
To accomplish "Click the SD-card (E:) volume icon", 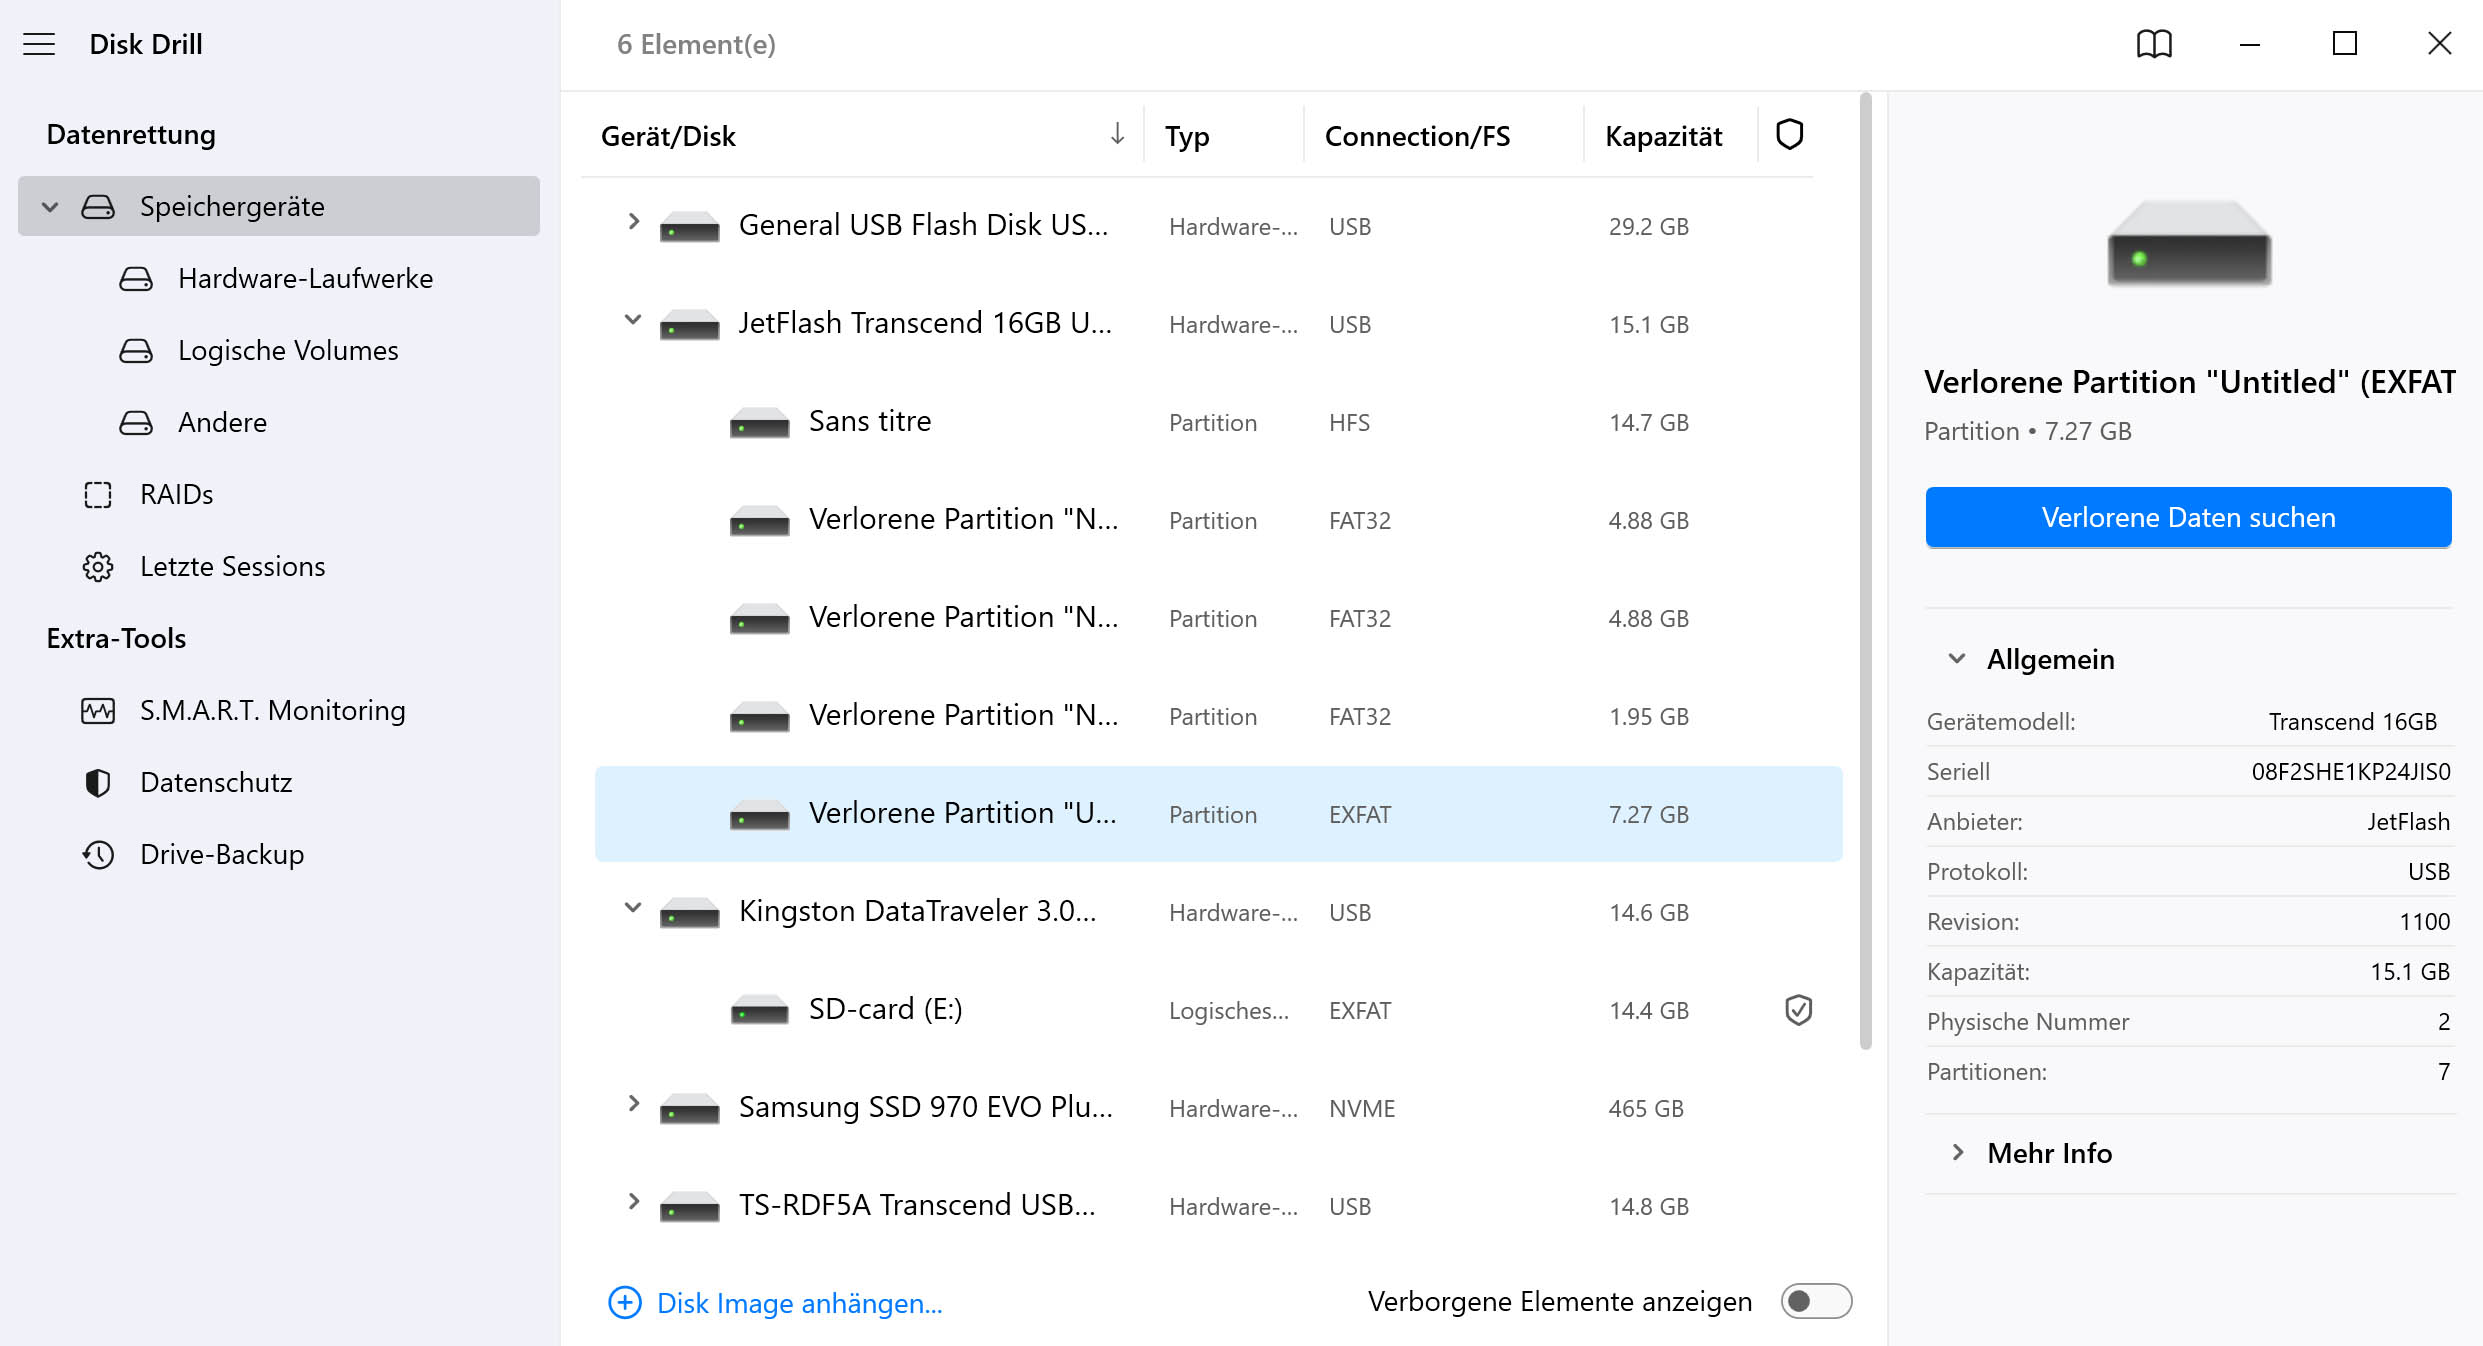I will pos(759,1011).
